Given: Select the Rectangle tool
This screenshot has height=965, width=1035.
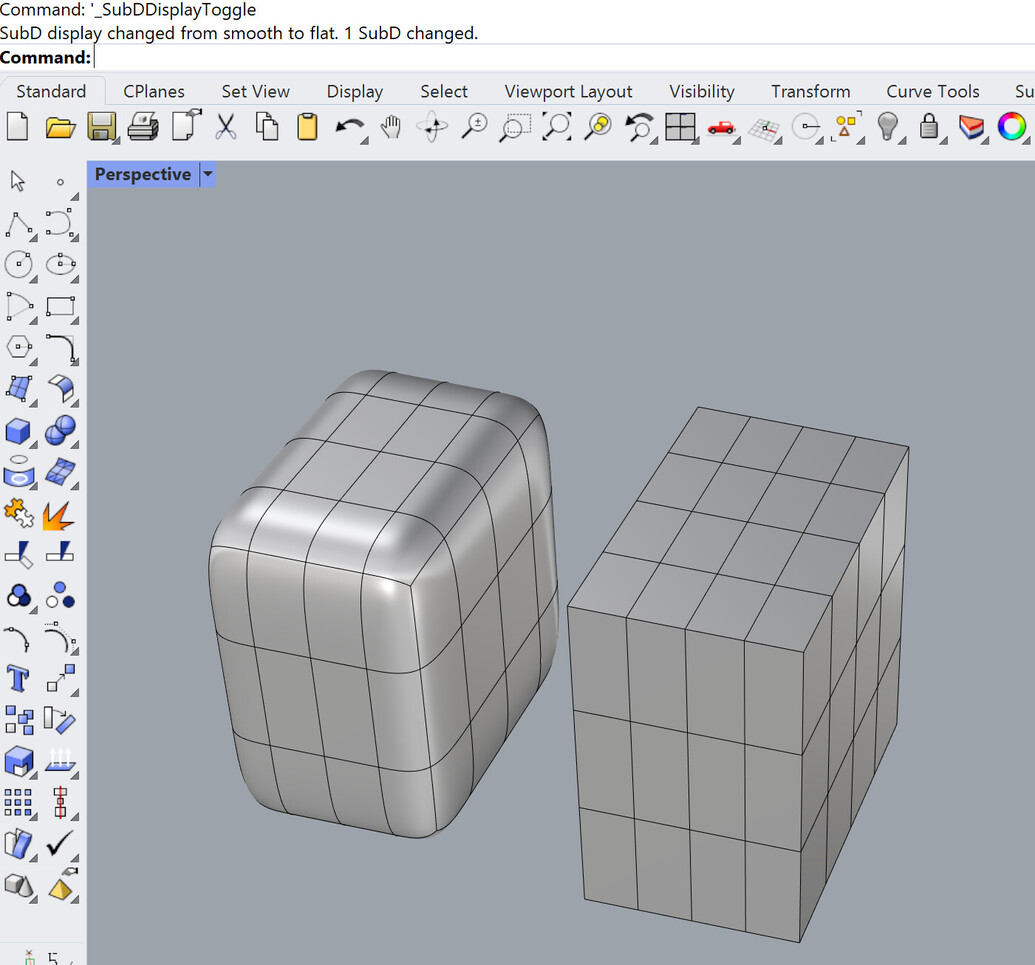Looking at the screenshot, I should click(60, 307).
